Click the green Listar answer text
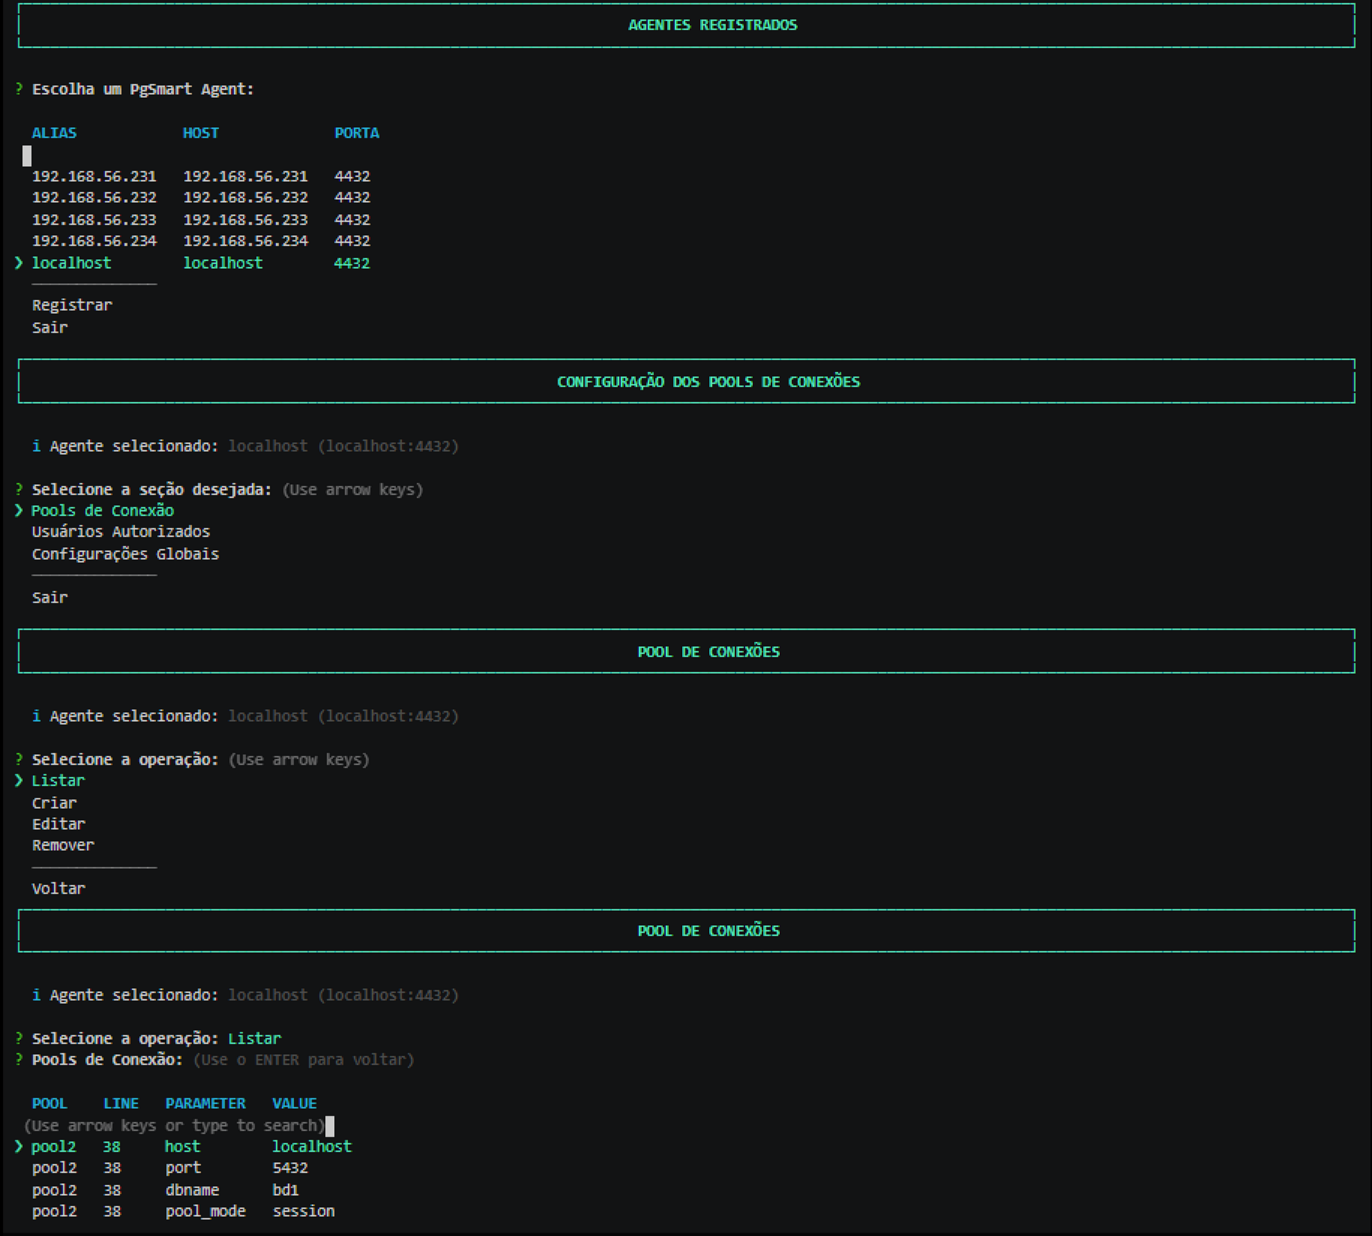The height and width of the screenshot is (1236, 1372). point(254,1039)
